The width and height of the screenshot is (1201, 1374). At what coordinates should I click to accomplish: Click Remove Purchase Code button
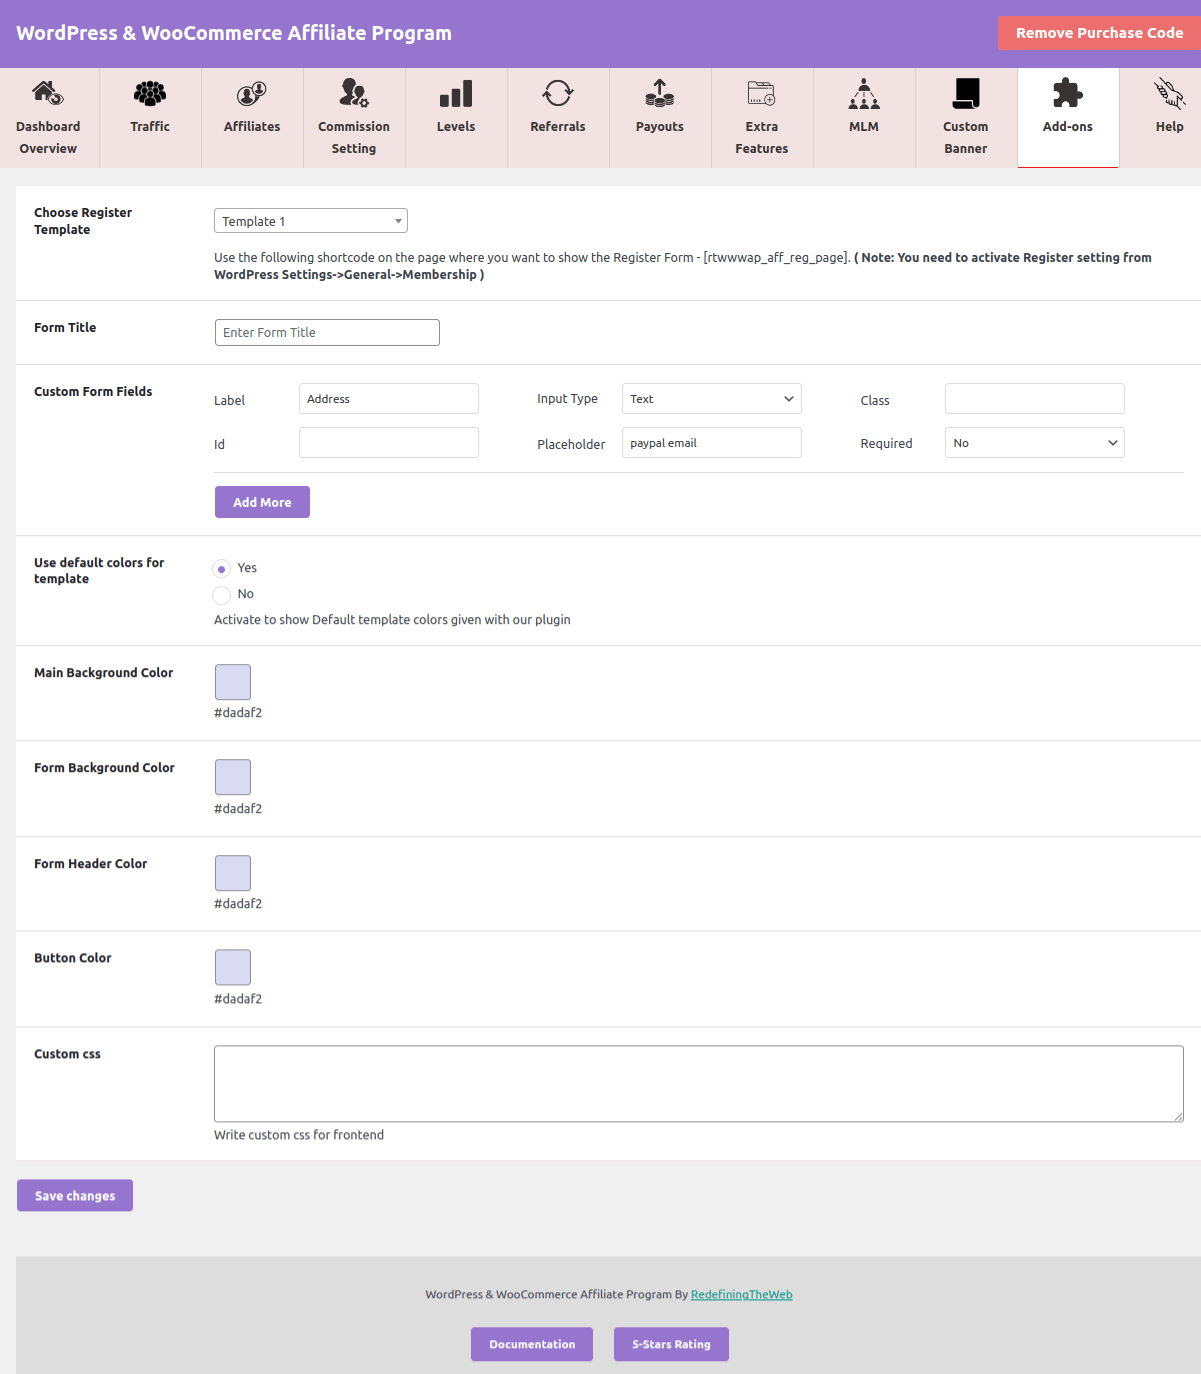(1099, 33)
